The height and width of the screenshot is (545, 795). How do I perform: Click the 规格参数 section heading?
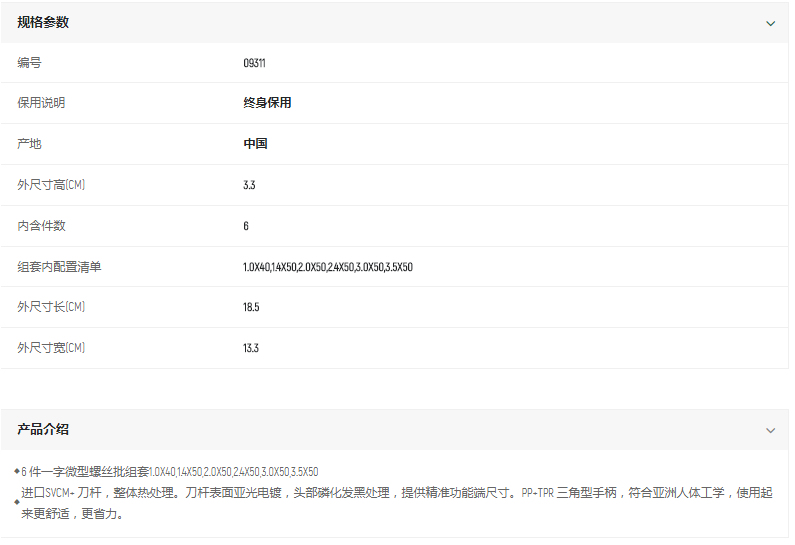click(x=43, y=22)
